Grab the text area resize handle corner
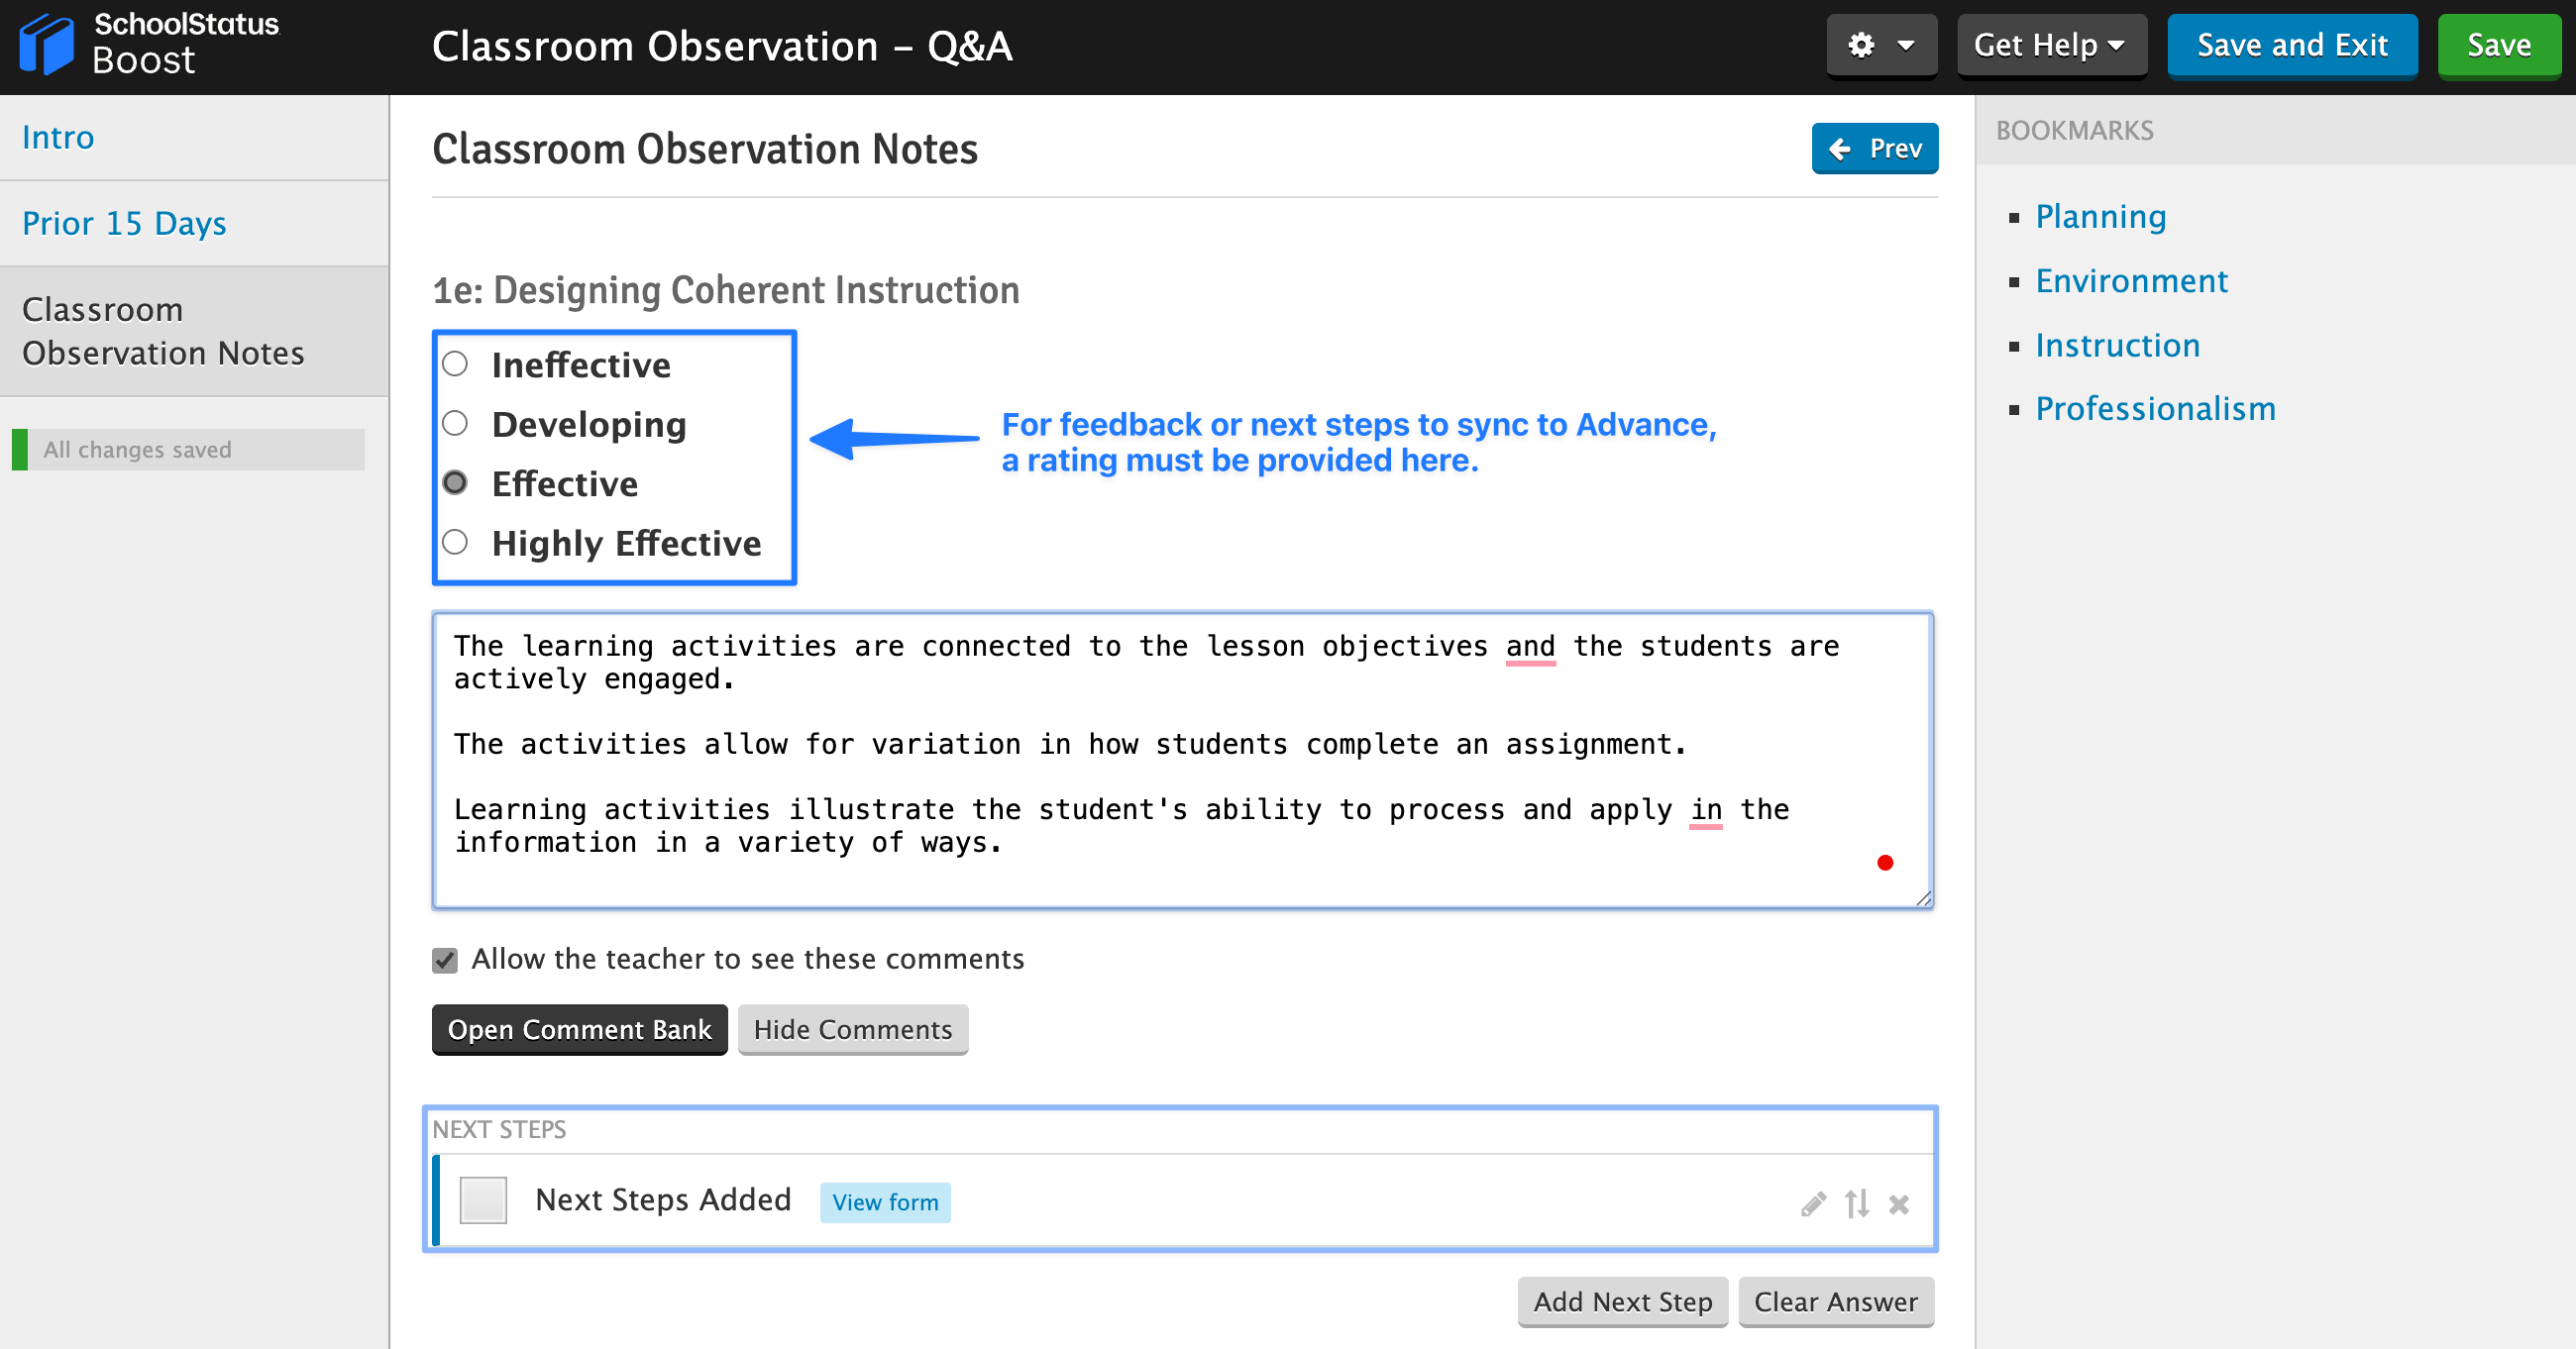2576x1349 pixels. [x=1923, y=898]
